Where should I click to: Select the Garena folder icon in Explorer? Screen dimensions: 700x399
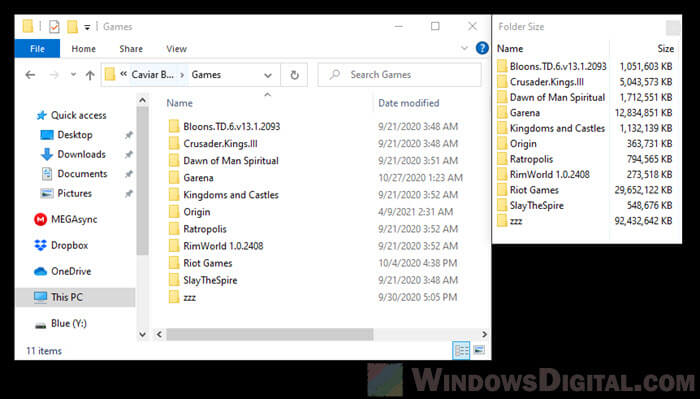tap(174, 178)
